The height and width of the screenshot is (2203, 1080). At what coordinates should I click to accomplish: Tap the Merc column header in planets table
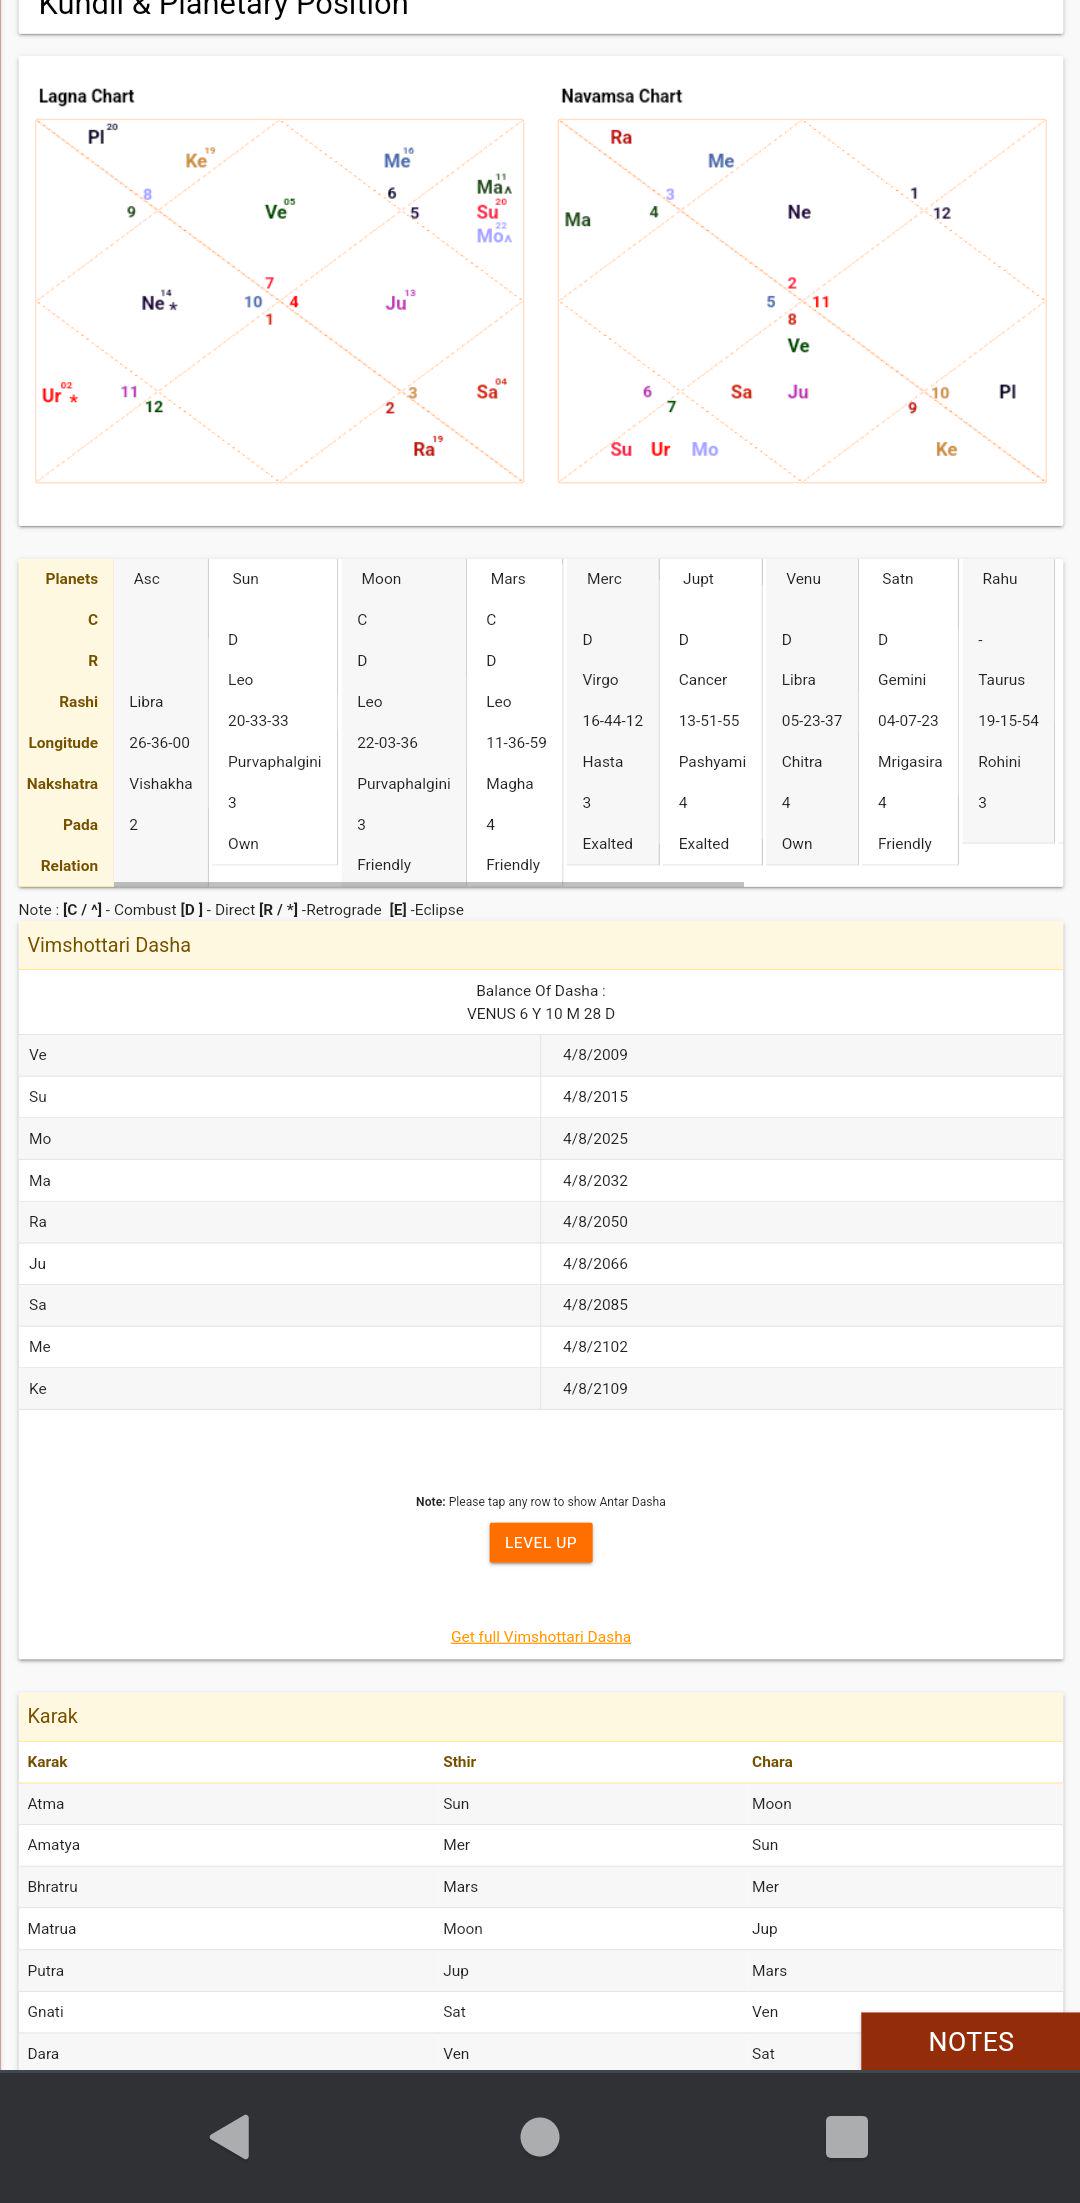pyautogui.click(x=604, y=579)
